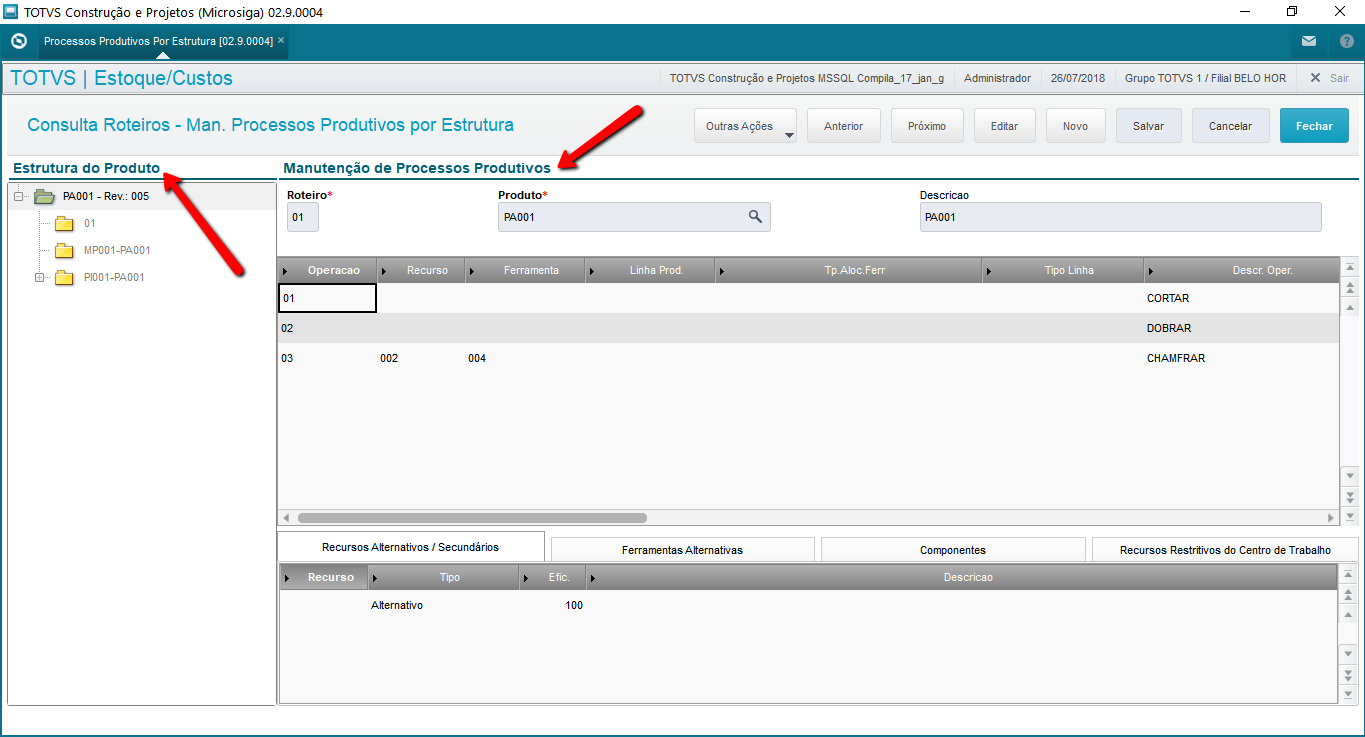Open the Outras Ações dropdown
Image resolution: width=1365 pixels, height=737 pixels.
745,126
